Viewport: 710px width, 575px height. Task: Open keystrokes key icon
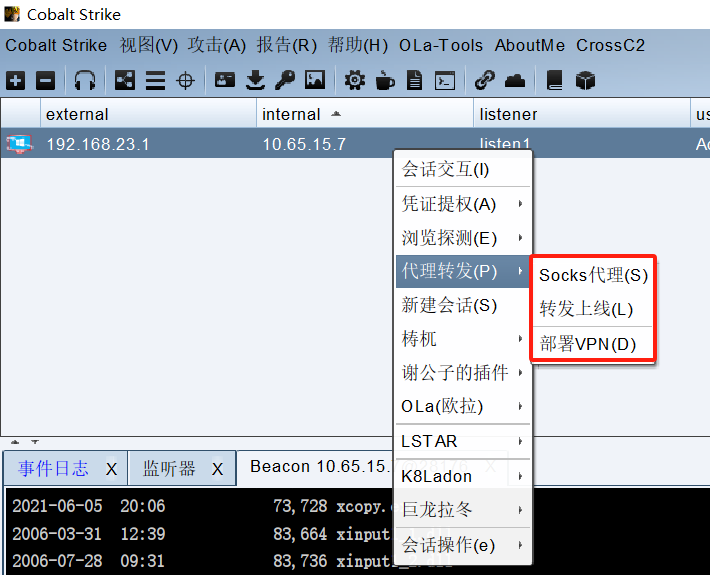coord(285,81)
